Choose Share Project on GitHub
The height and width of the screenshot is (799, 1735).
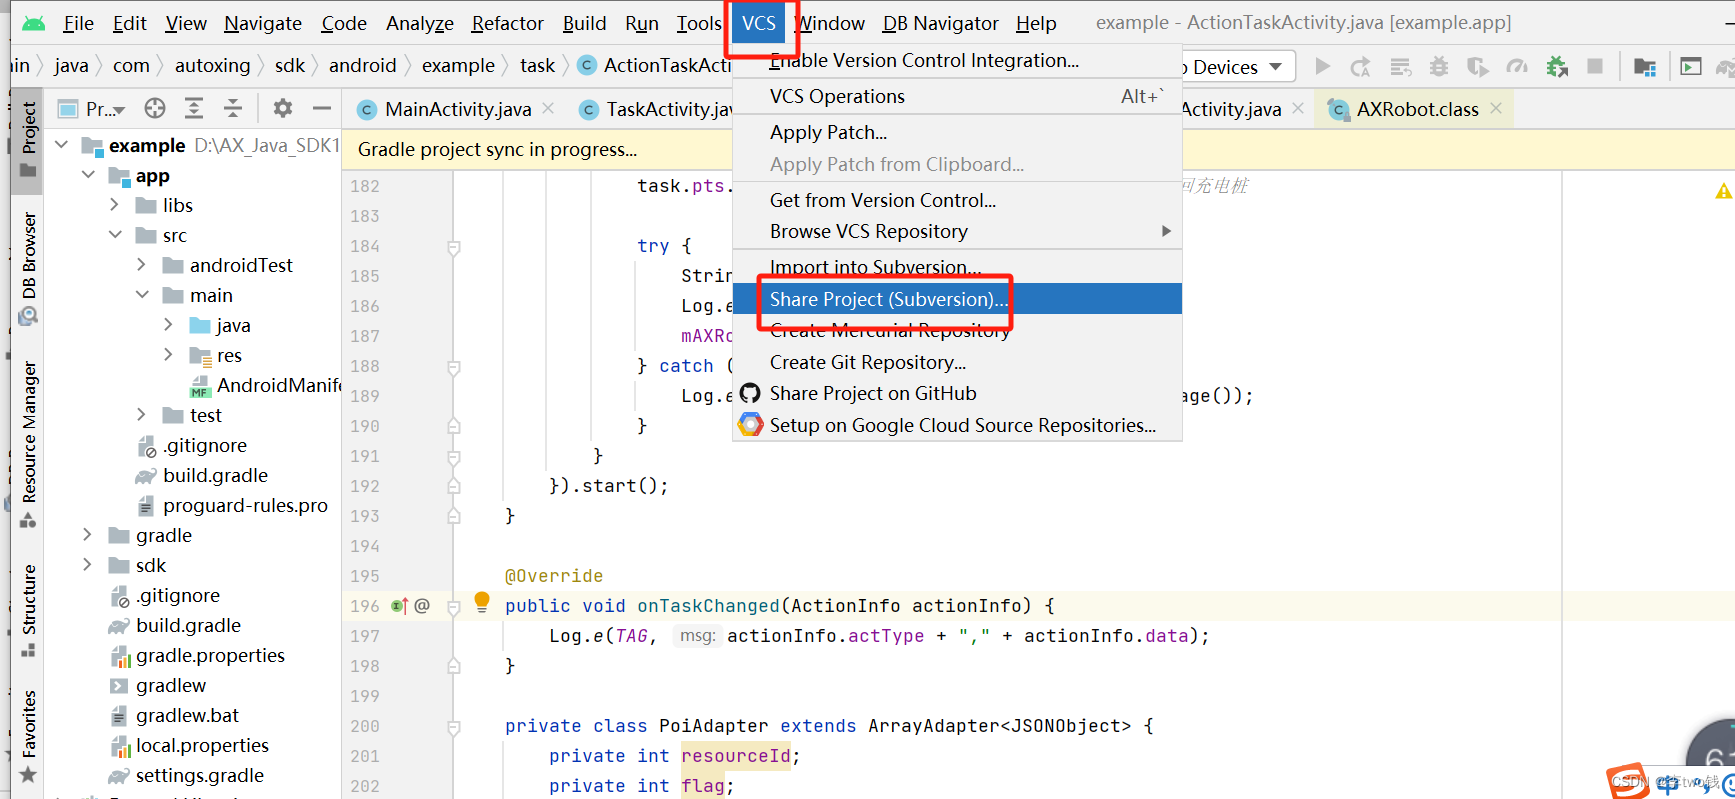tap(957, 393)
